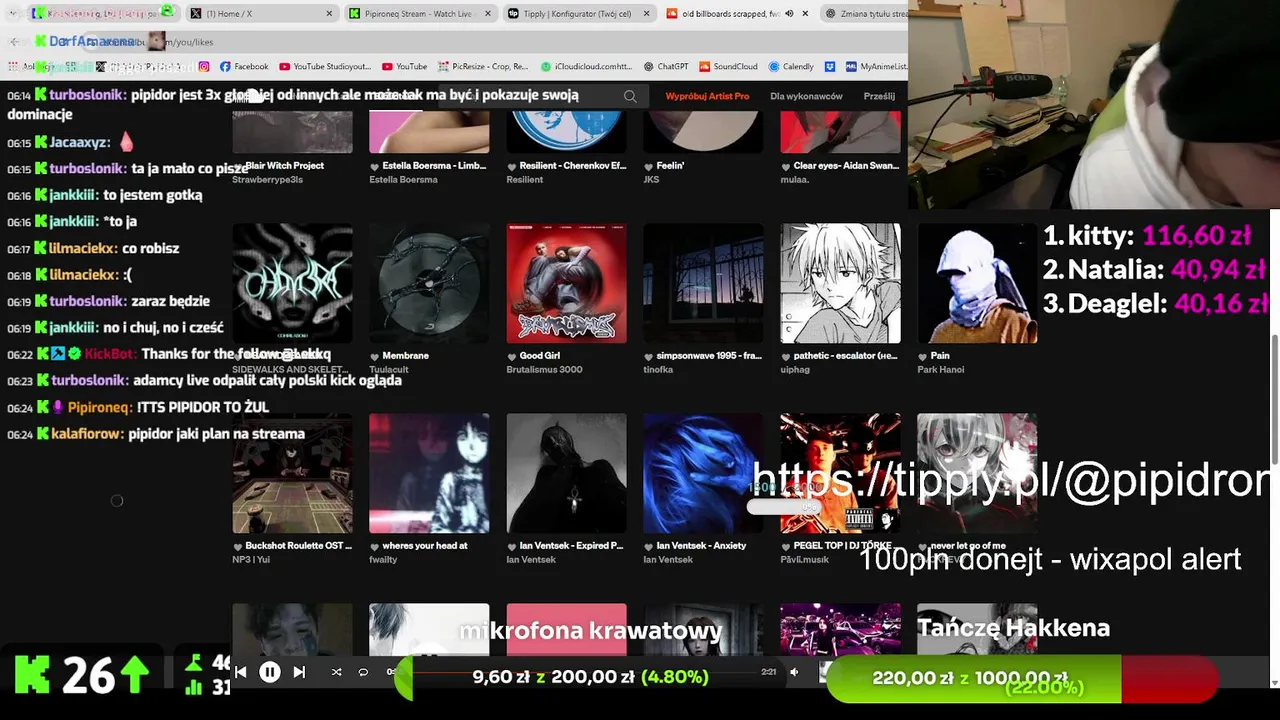Viewport: 1280px width, 720px height.
Task: Close the (1) Home / X tab
Action: pos(330,14)
